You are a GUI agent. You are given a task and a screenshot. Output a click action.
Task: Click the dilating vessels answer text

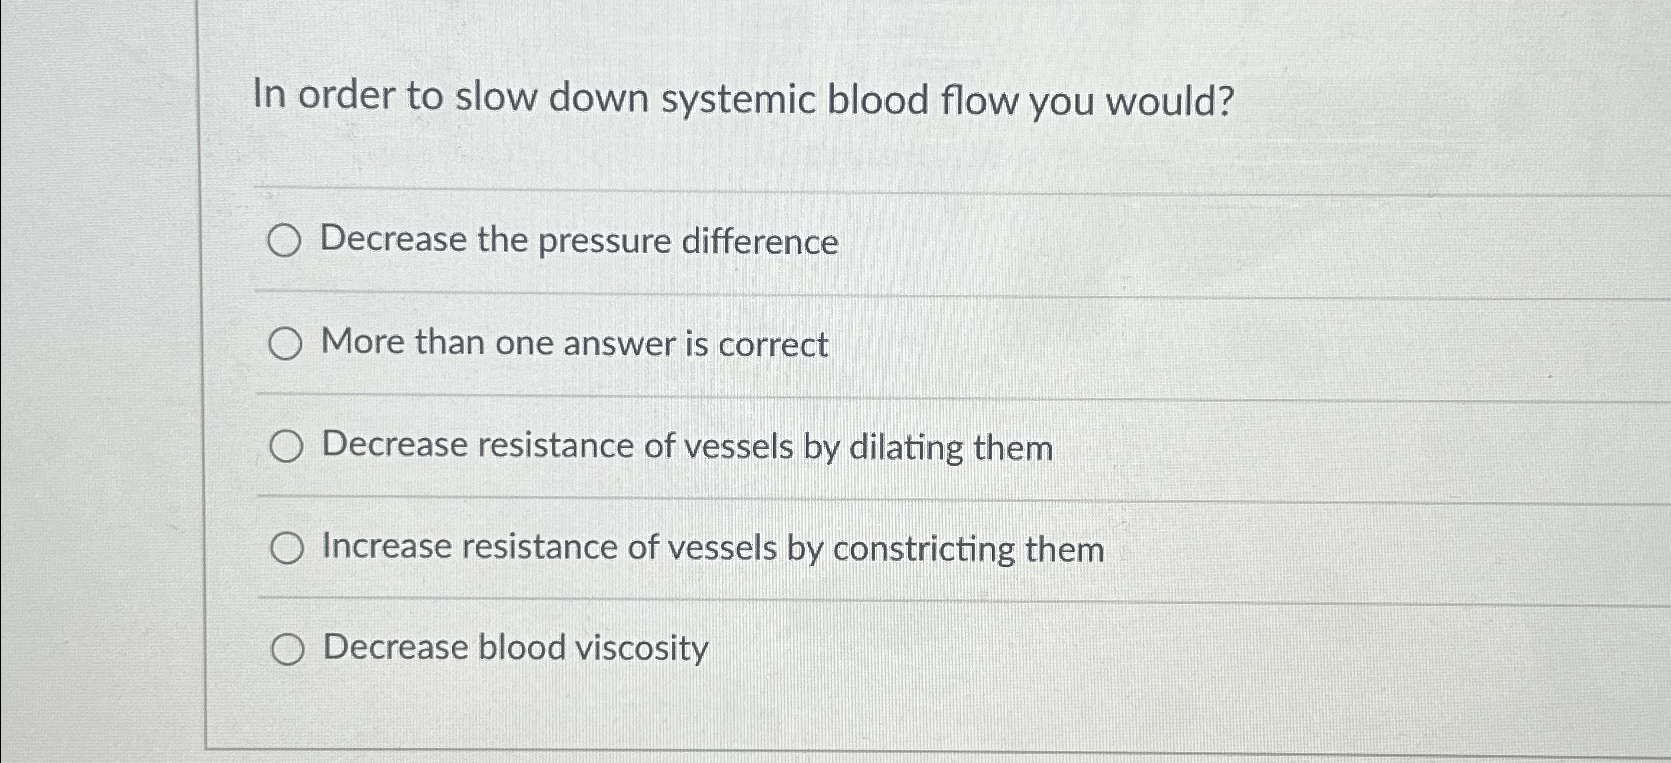(x=686, y=448)
